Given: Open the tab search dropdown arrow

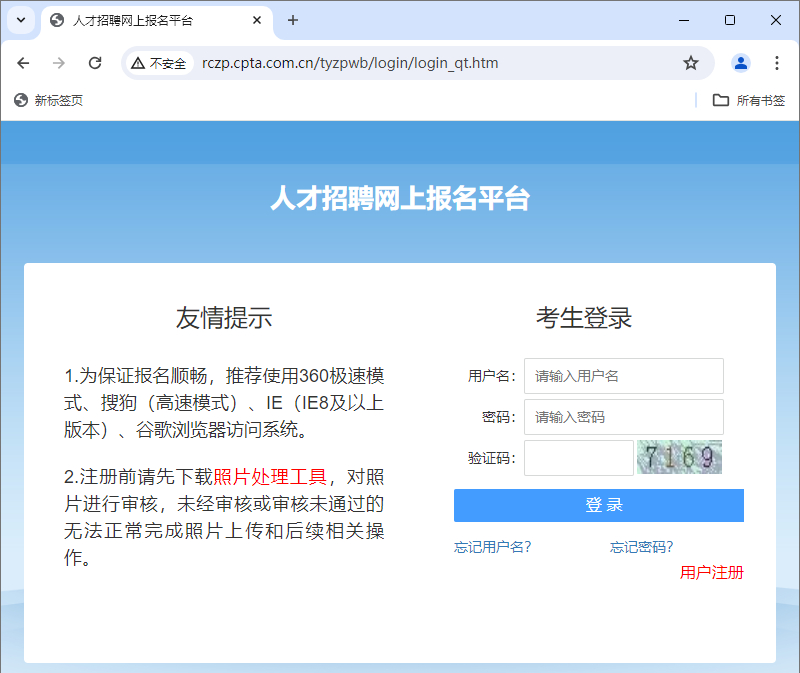Looking at the screenshot, I should point(21,20).
